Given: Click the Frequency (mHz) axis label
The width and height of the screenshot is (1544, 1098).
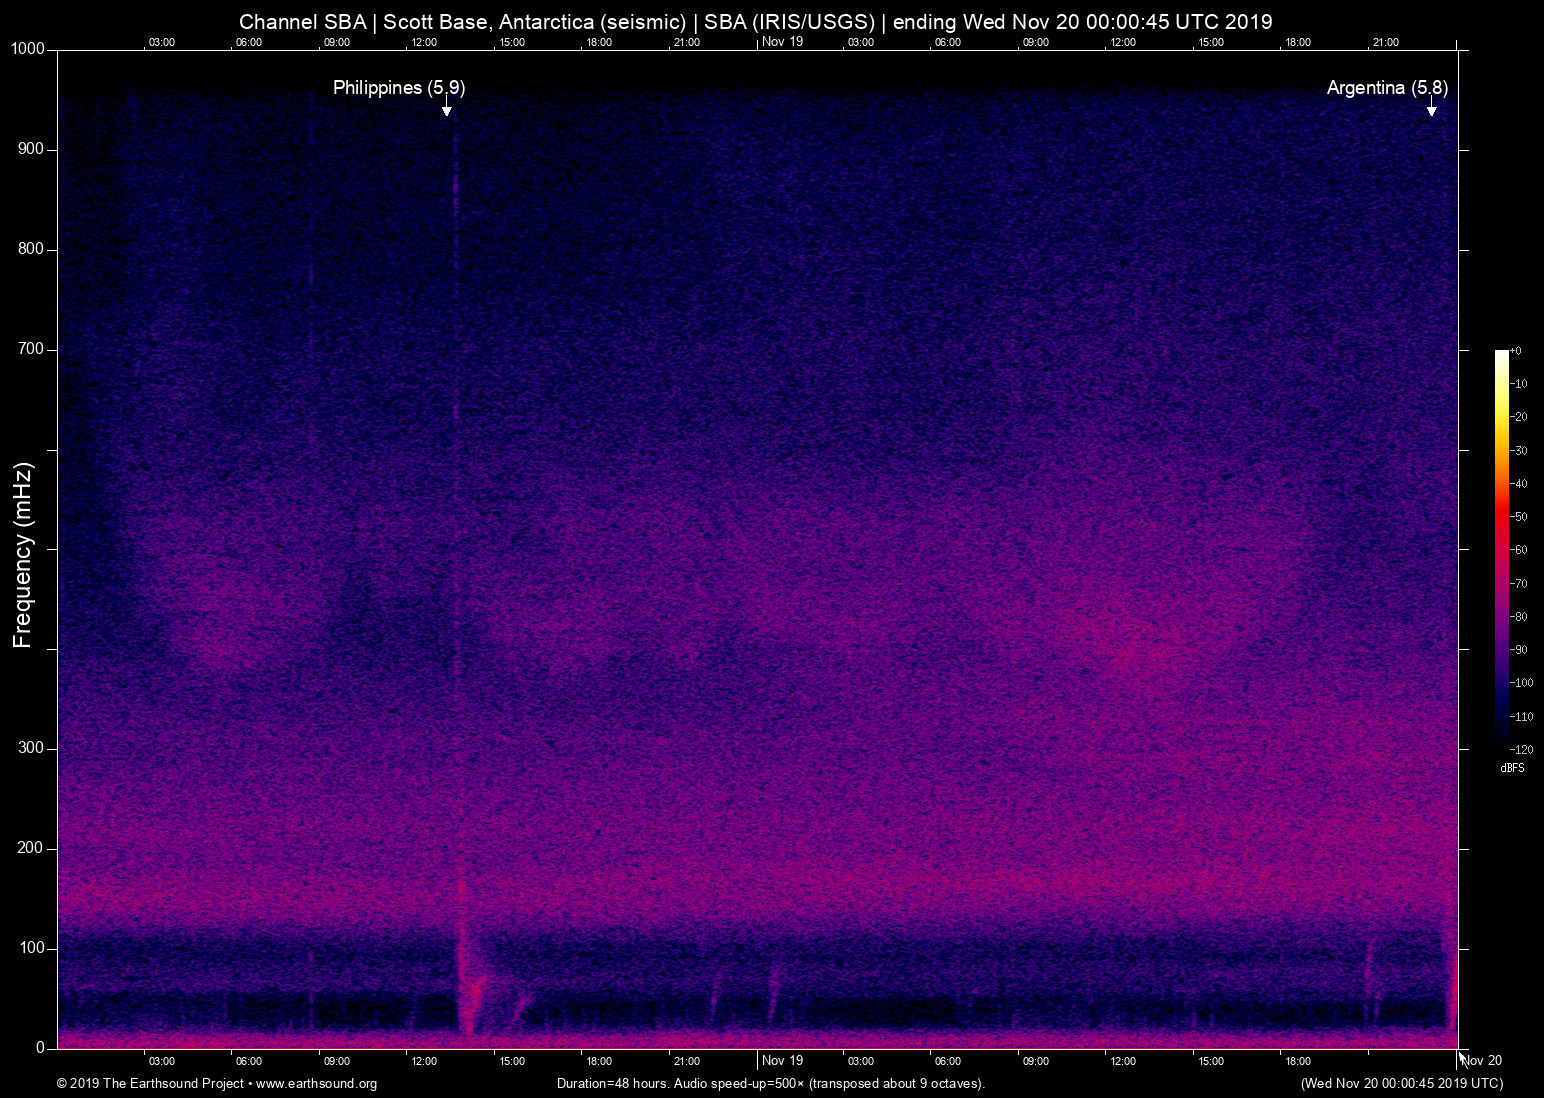Looking at the screenshot, I should click(23, 555).
